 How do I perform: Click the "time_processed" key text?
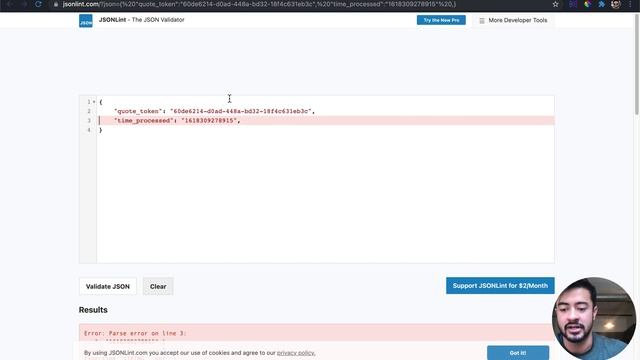pos(144,120)
